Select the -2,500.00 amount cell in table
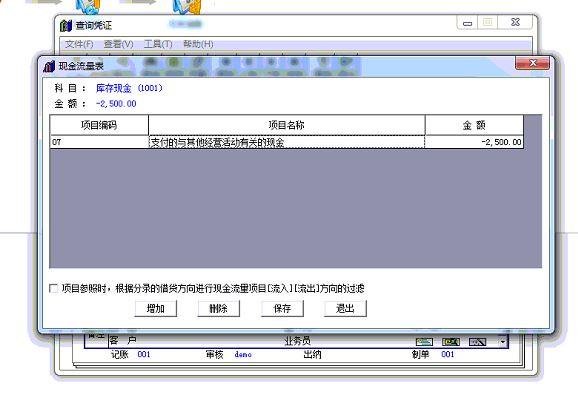The image size is (578, 416). pyautogui.click(x=474, y=142)
